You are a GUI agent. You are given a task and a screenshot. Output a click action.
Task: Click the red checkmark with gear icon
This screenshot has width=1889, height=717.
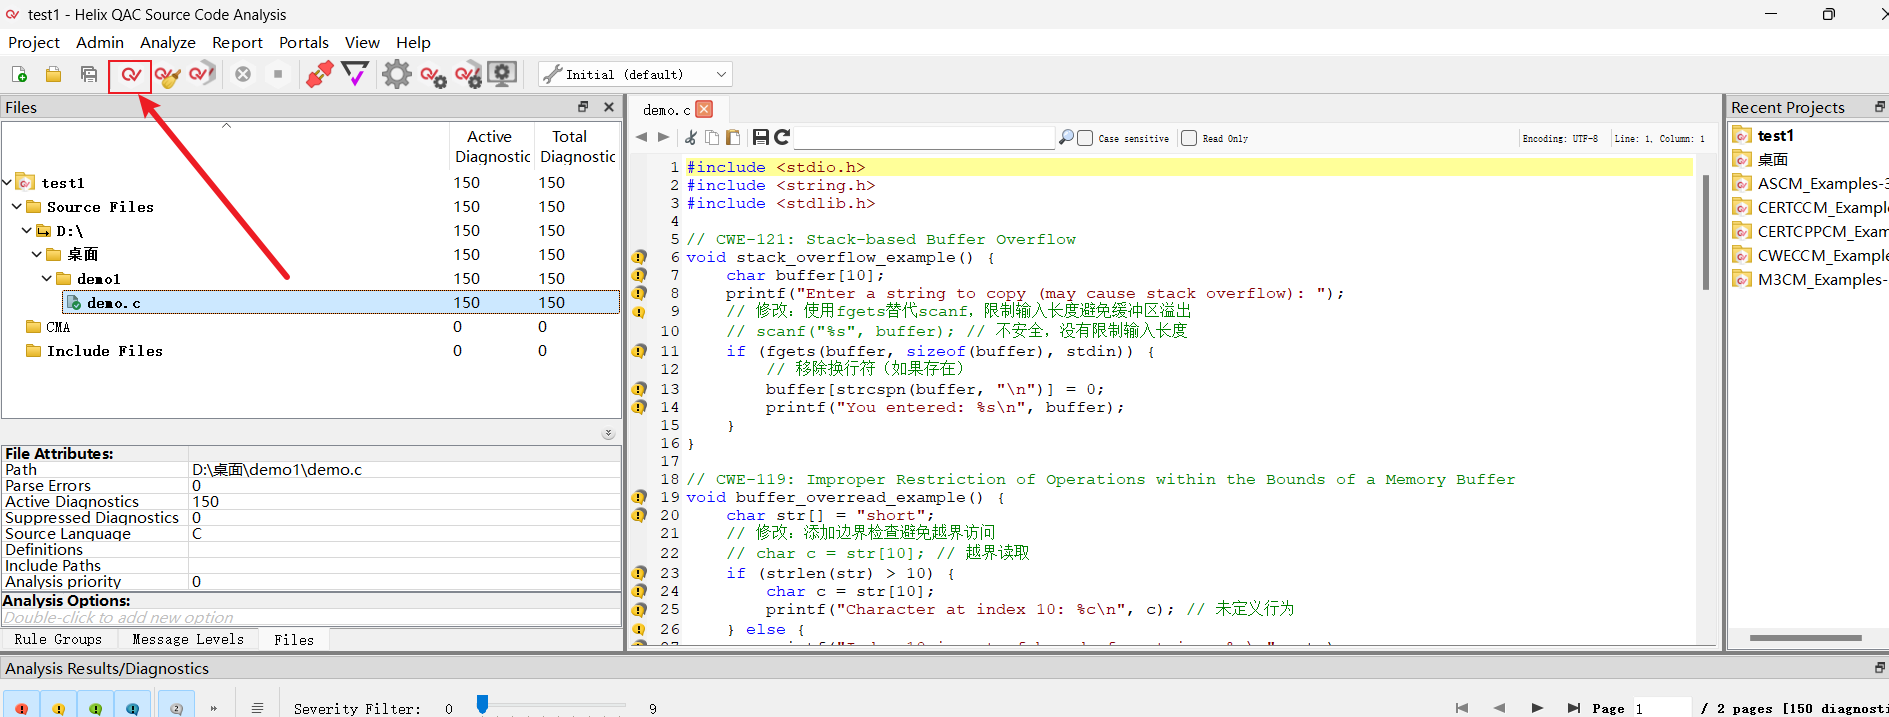pos(433,75)
